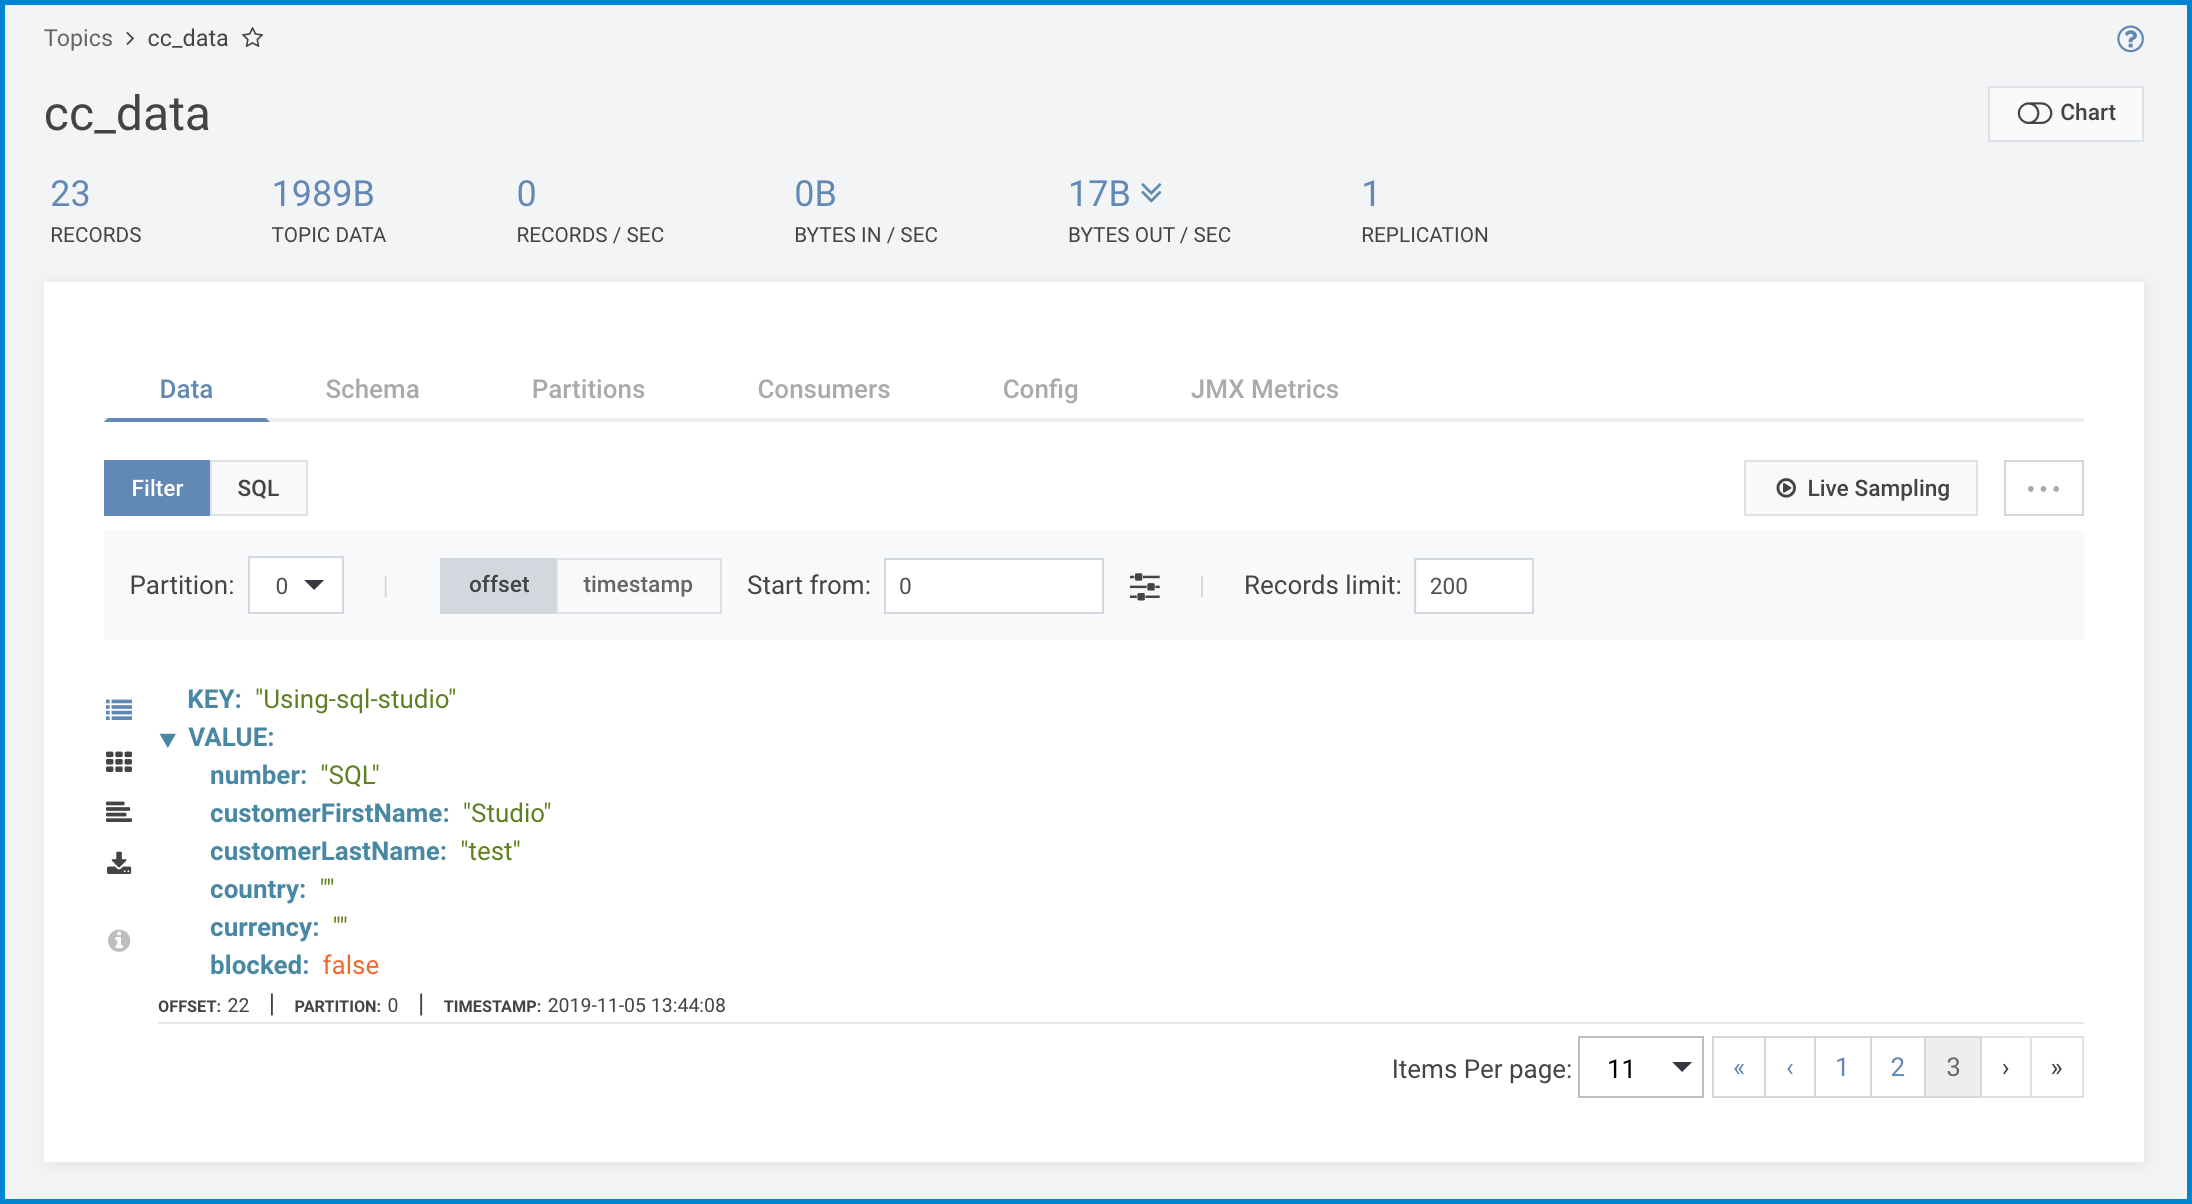Start Live Sampling
Screen dimensions: 2192x1204
[x=1861, y=488]
